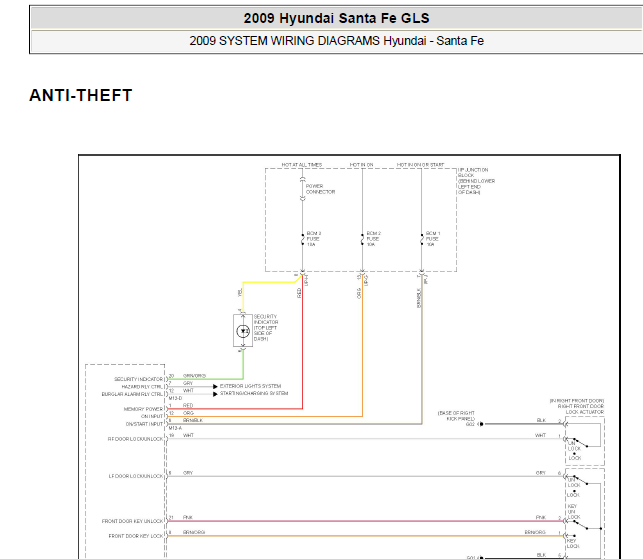This screenshot has height=559, width=643.
Task: Click the 'HAZARD RLY CTRL' pin label
Action: (x=142, y=387)
